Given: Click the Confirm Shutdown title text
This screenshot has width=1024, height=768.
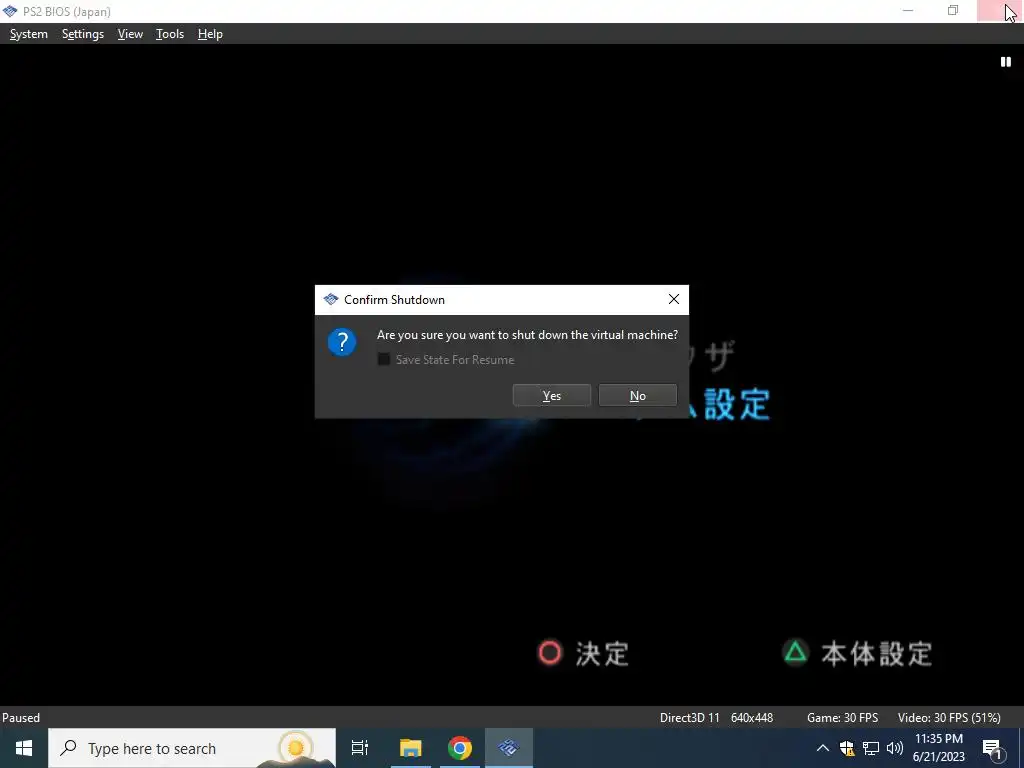Looking at the screenshot, I should click(x=394, y=300).
